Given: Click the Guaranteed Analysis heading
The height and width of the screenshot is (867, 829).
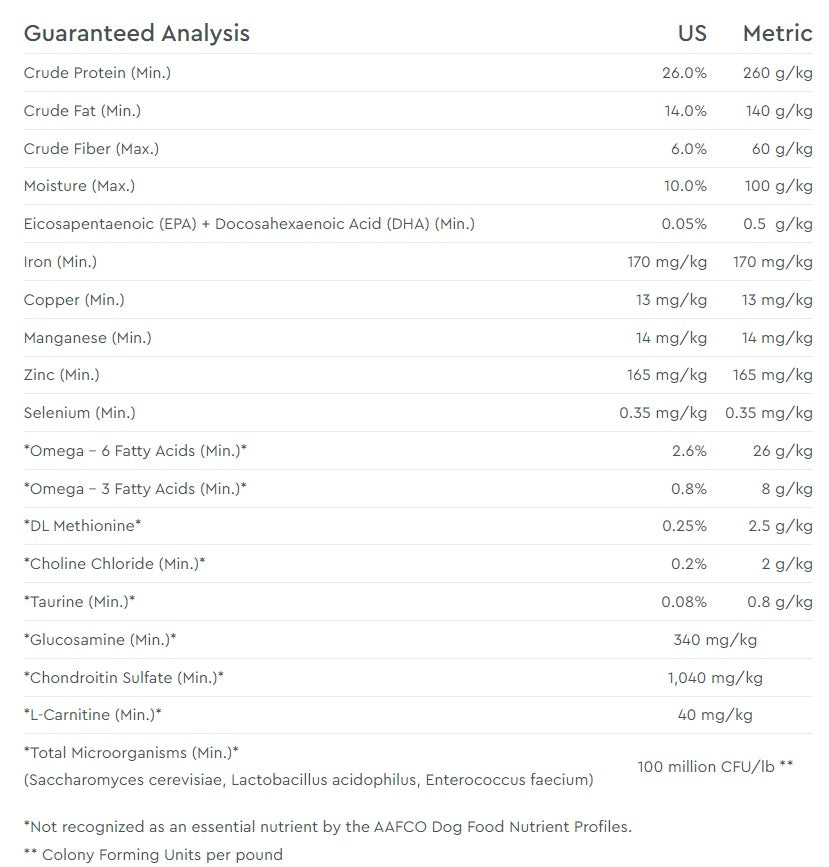Looking at the screenshot, I should [137, 33].
